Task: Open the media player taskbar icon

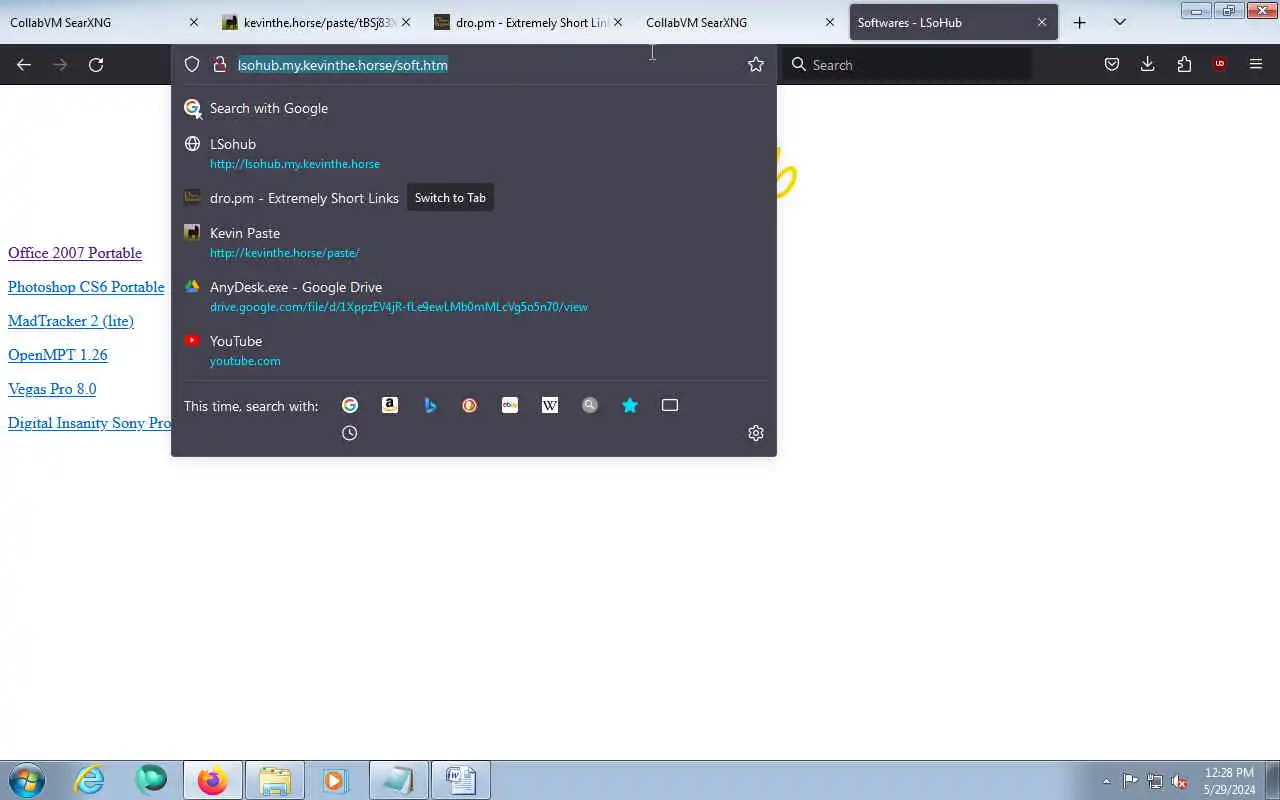Action: tap(335, 780)
